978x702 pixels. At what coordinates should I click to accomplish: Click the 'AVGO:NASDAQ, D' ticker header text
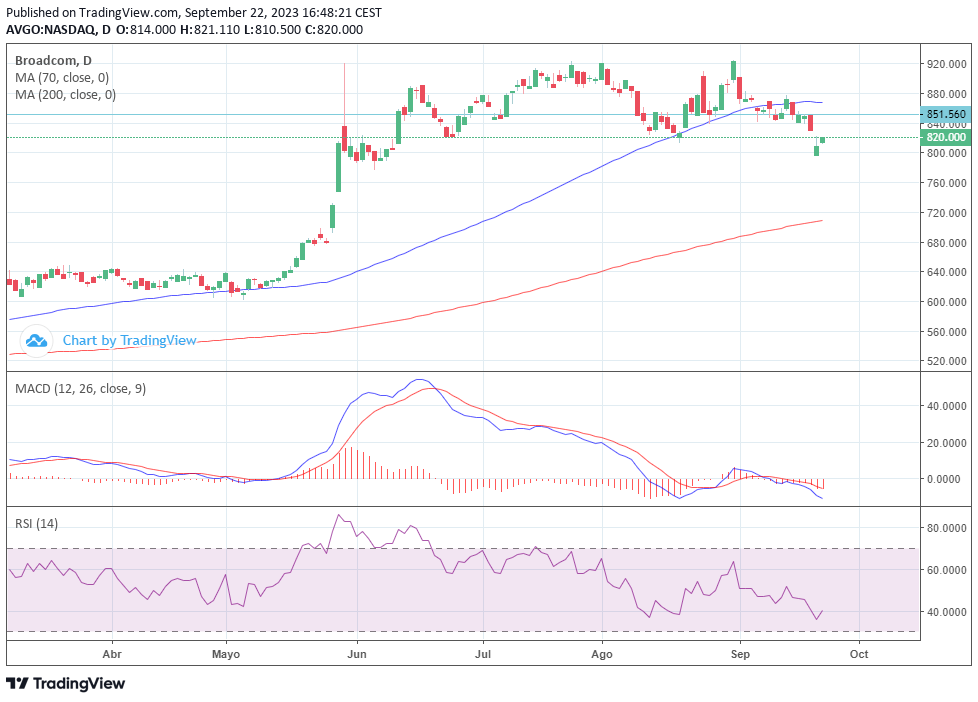59,30
